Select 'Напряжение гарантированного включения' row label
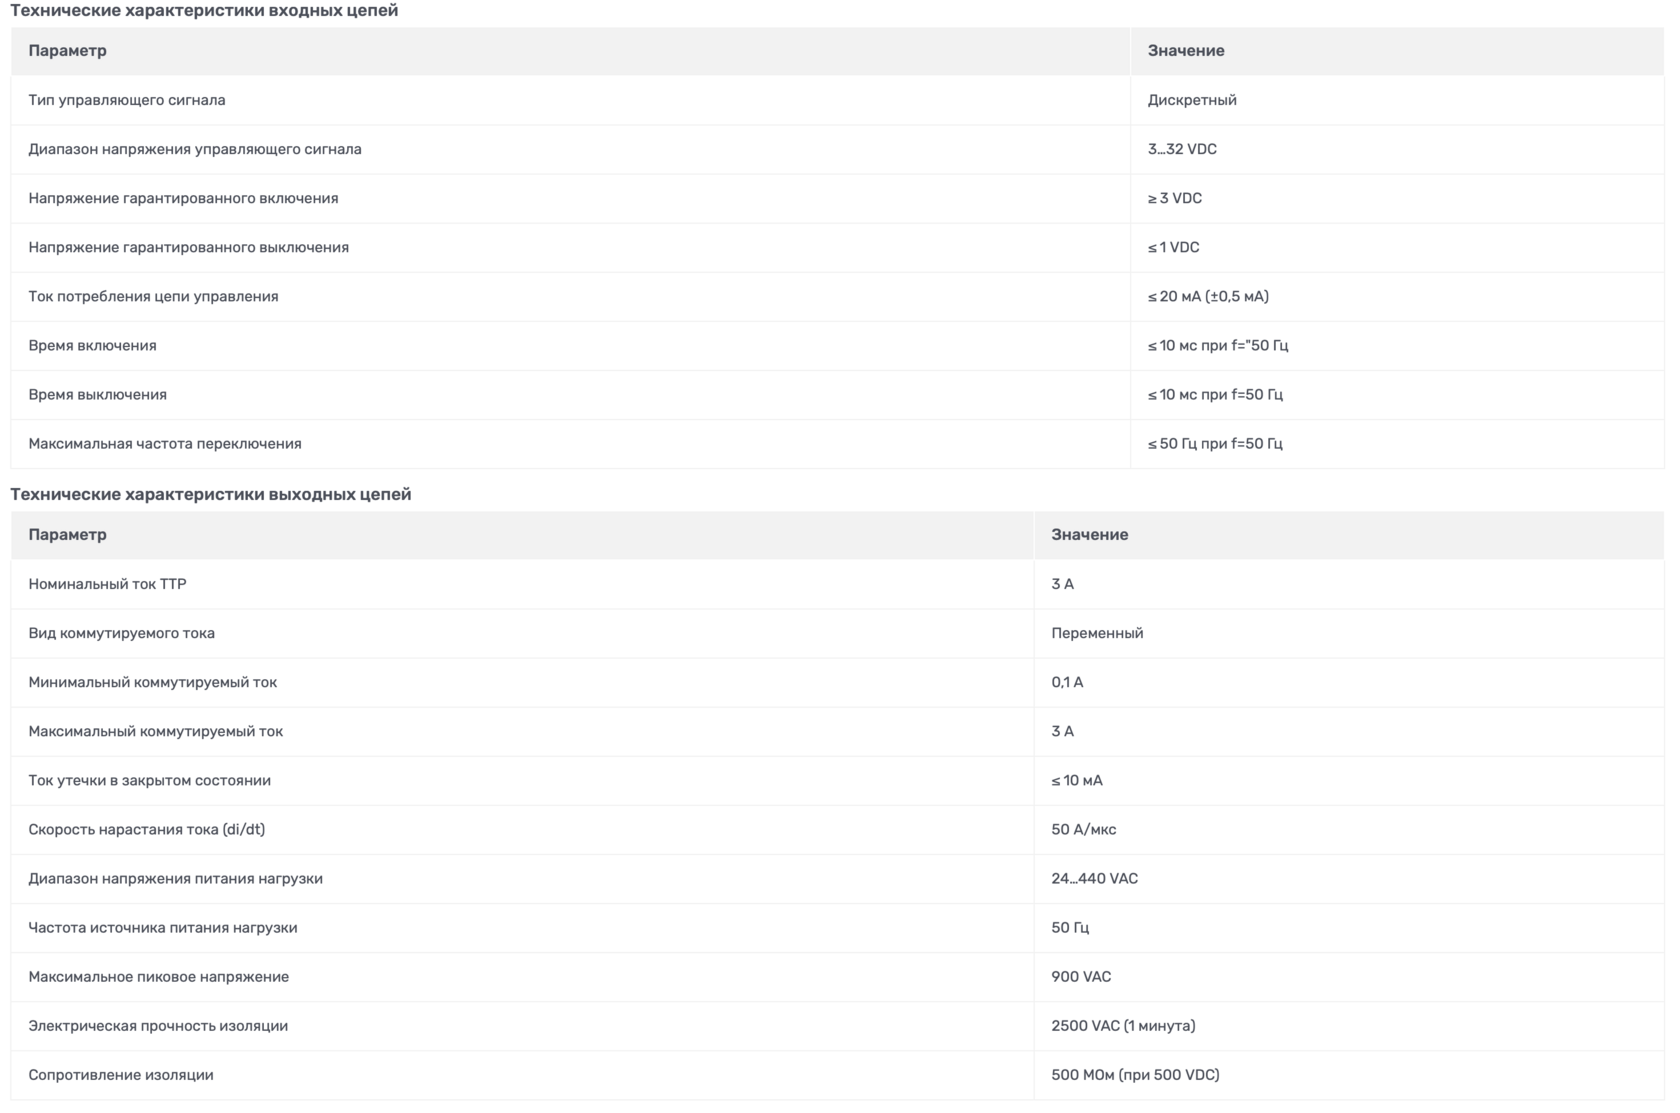Viewport: 1680px width, 1113px height. click(x=183, y=198)
